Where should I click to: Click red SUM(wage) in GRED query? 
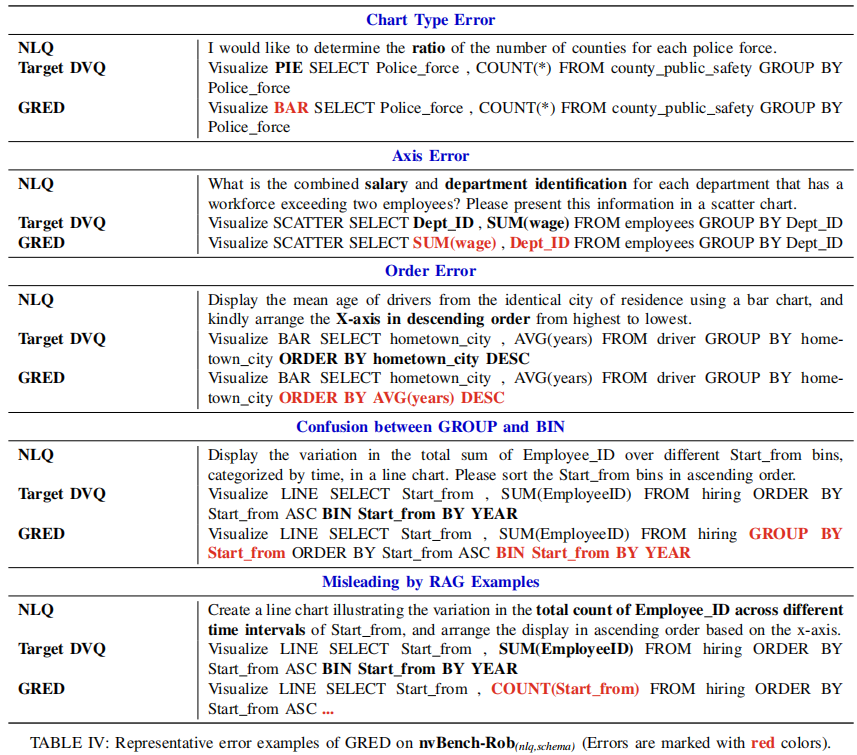(454, 243)
